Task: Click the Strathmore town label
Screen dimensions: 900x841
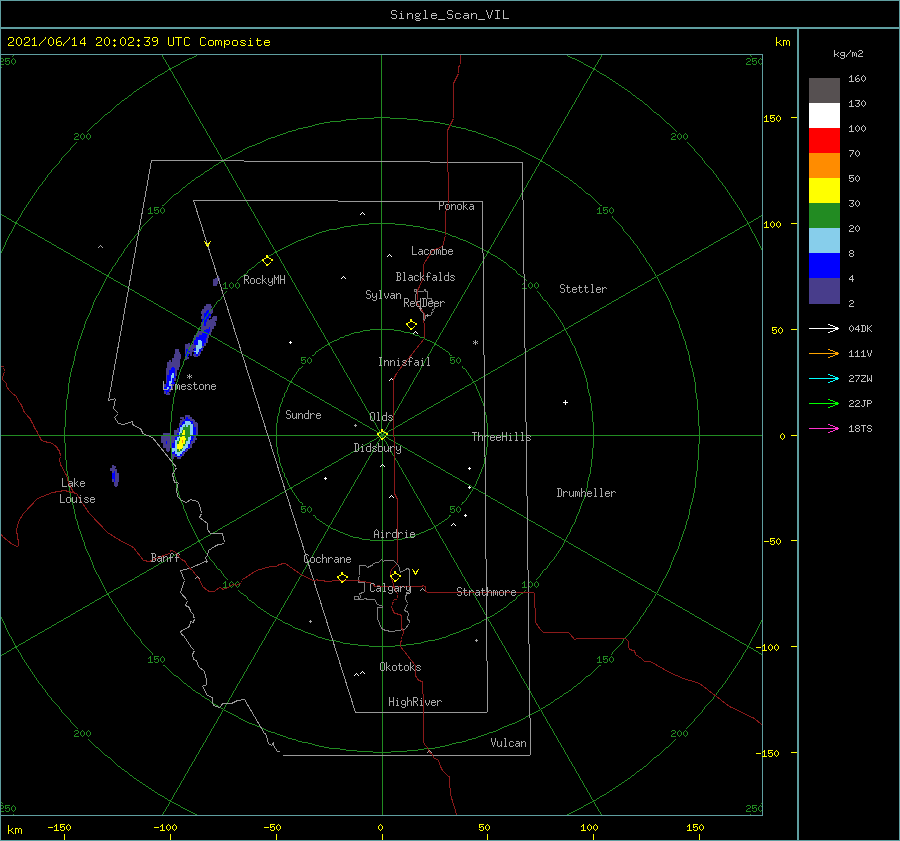Action: point(486,592)
